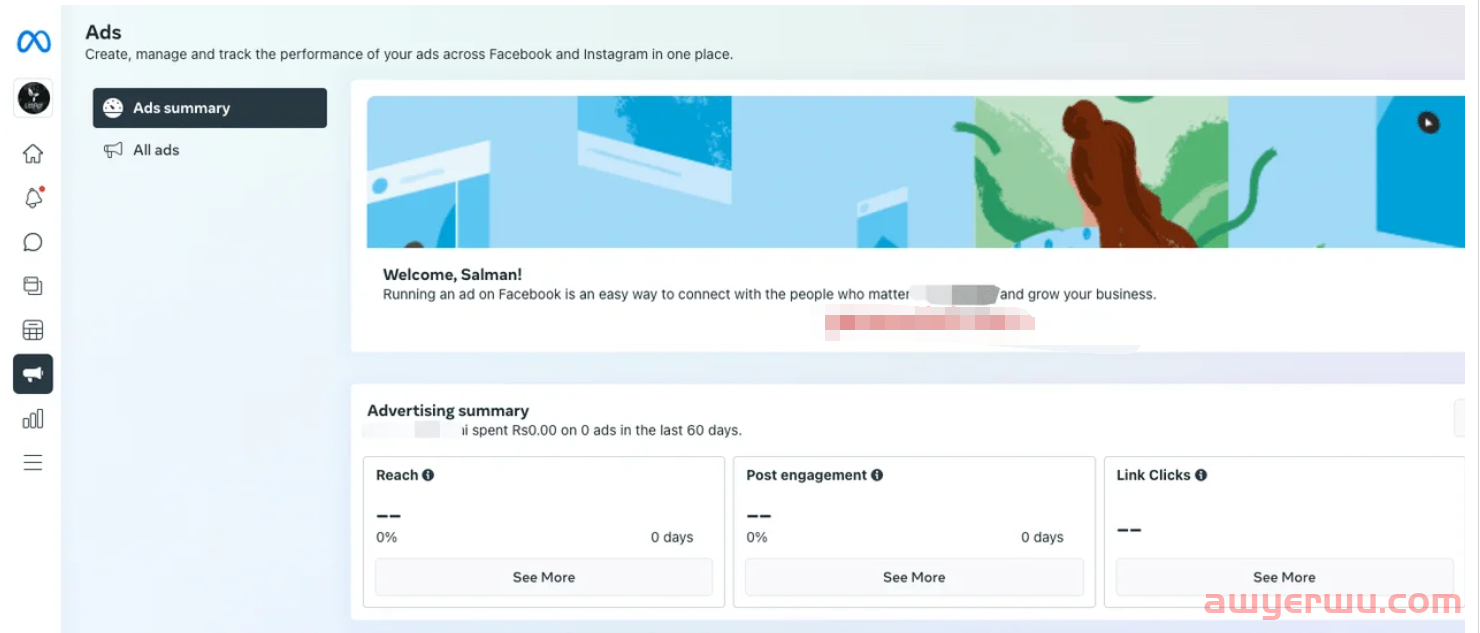Select the Ads megaphone icon
This screenshot has height=633, width=1480.
click(x=33, y=374)
